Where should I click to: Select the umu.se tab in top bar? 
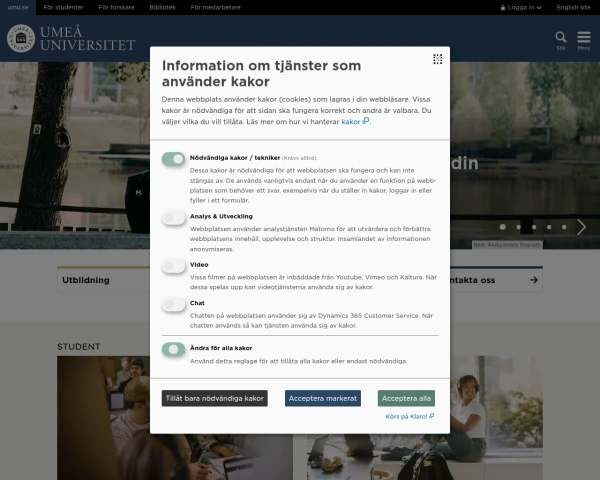click(18, 7)
